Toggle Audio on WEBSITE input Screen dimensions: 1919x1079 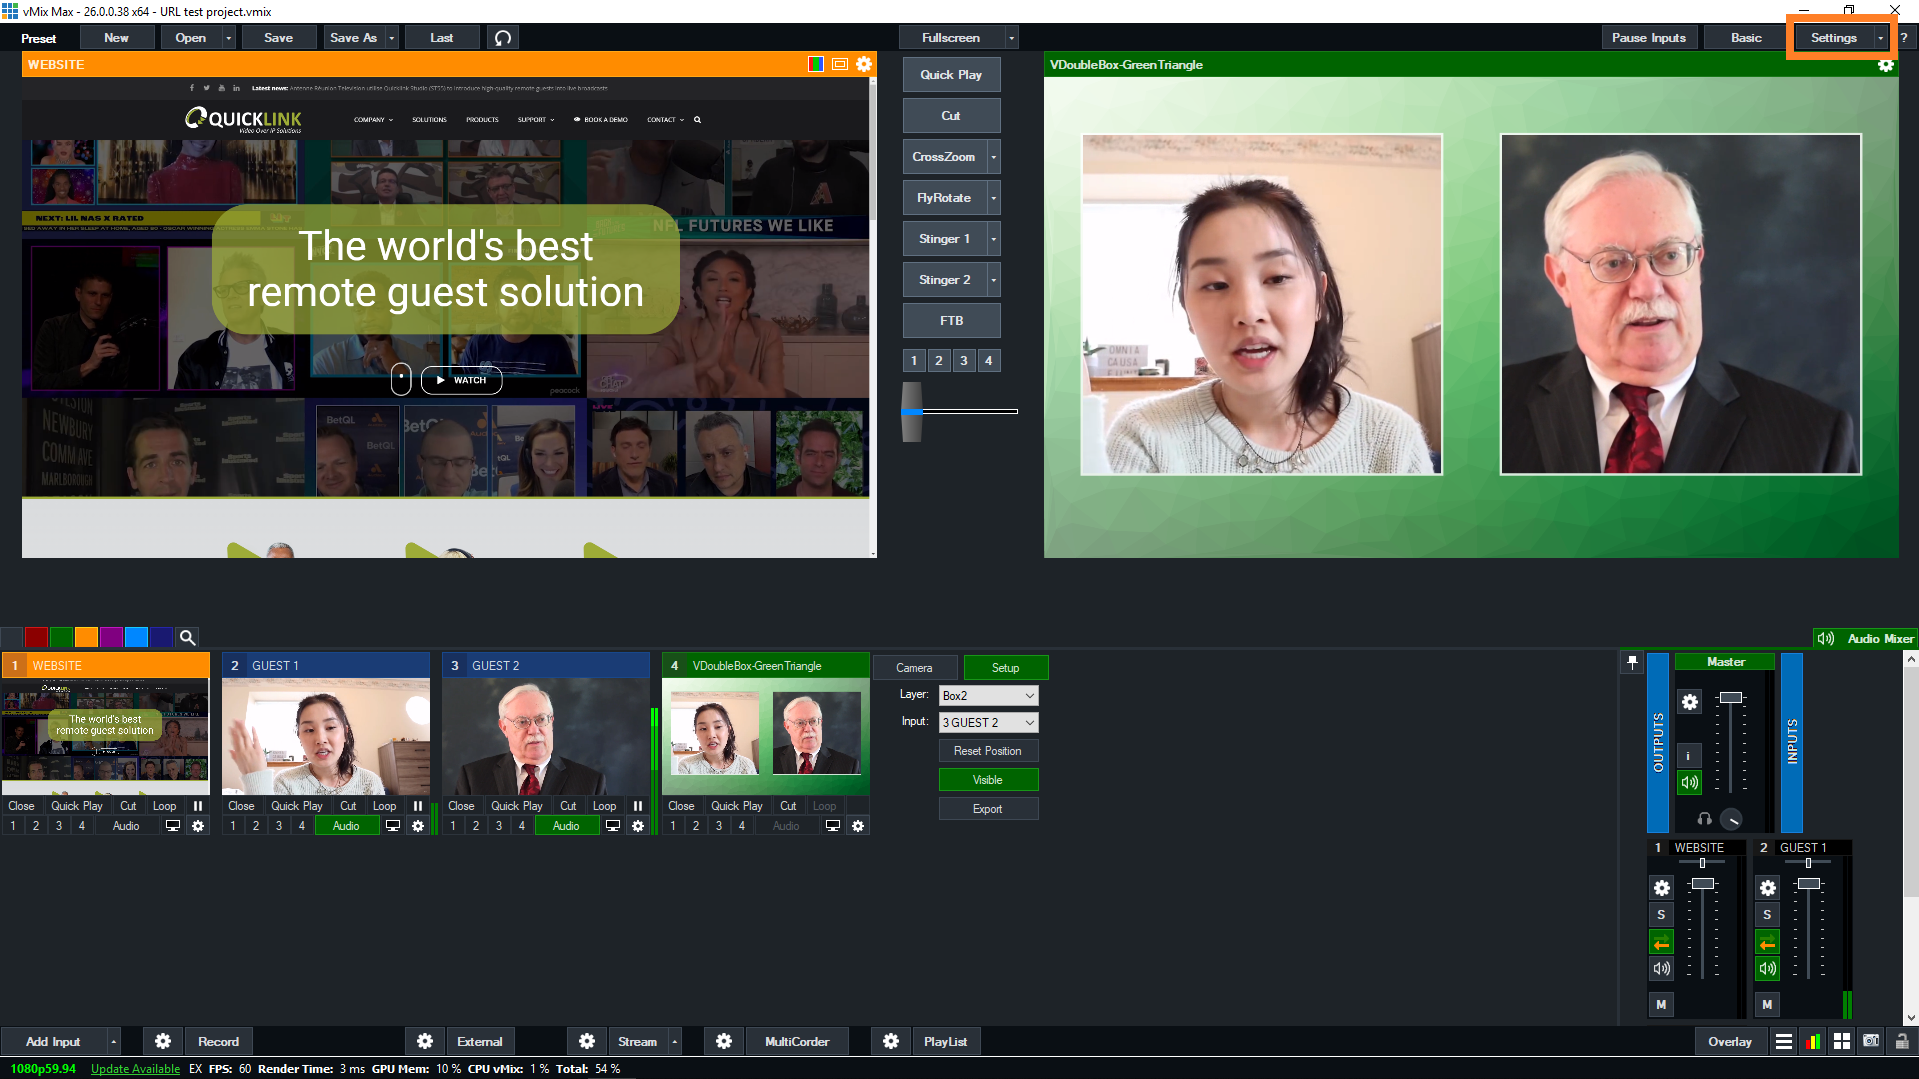(126, 826)
